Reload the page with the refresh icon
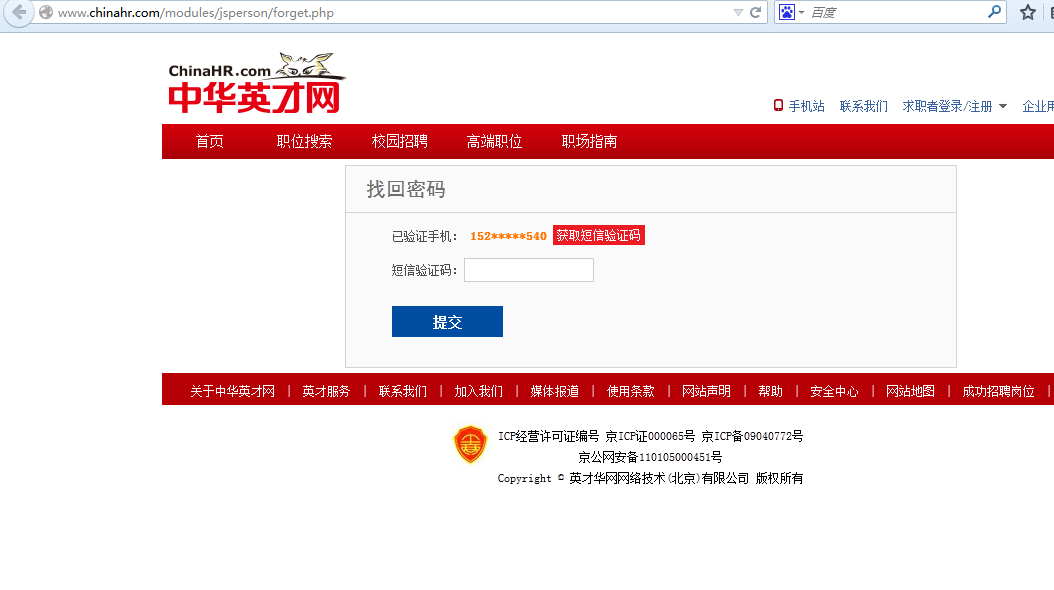The height and width of the screenshot is (590, 1054). tap(756, 12)
